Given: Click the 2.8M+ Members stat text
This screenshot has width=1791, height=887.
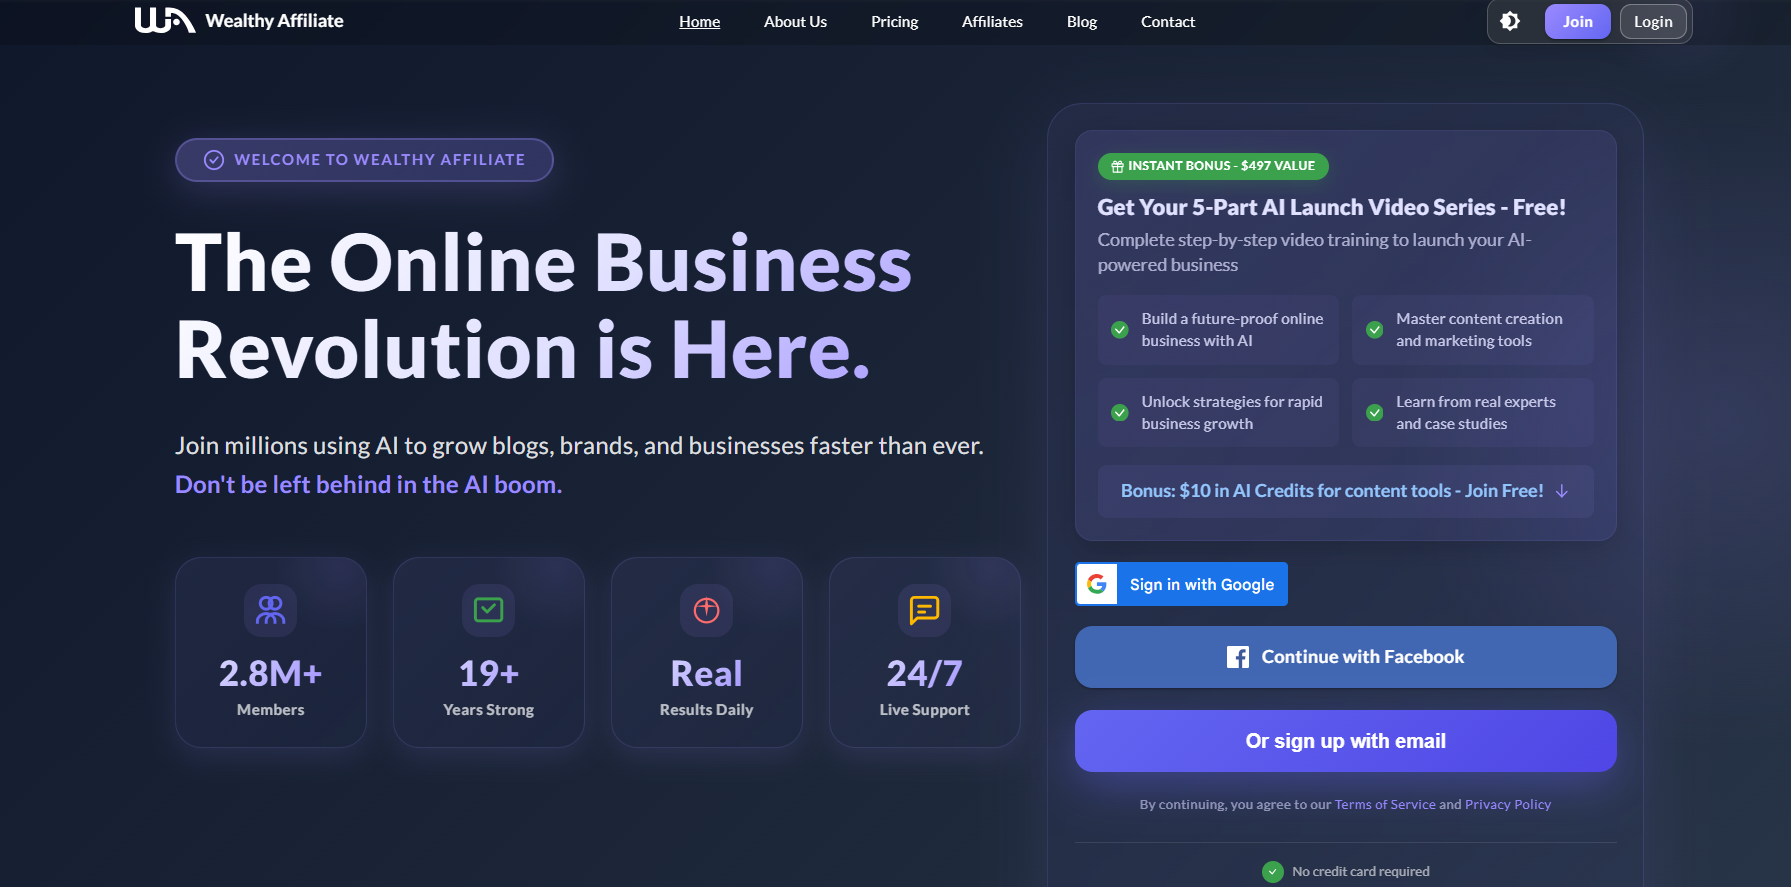Looking at the screenshot, I should [270, 687].
